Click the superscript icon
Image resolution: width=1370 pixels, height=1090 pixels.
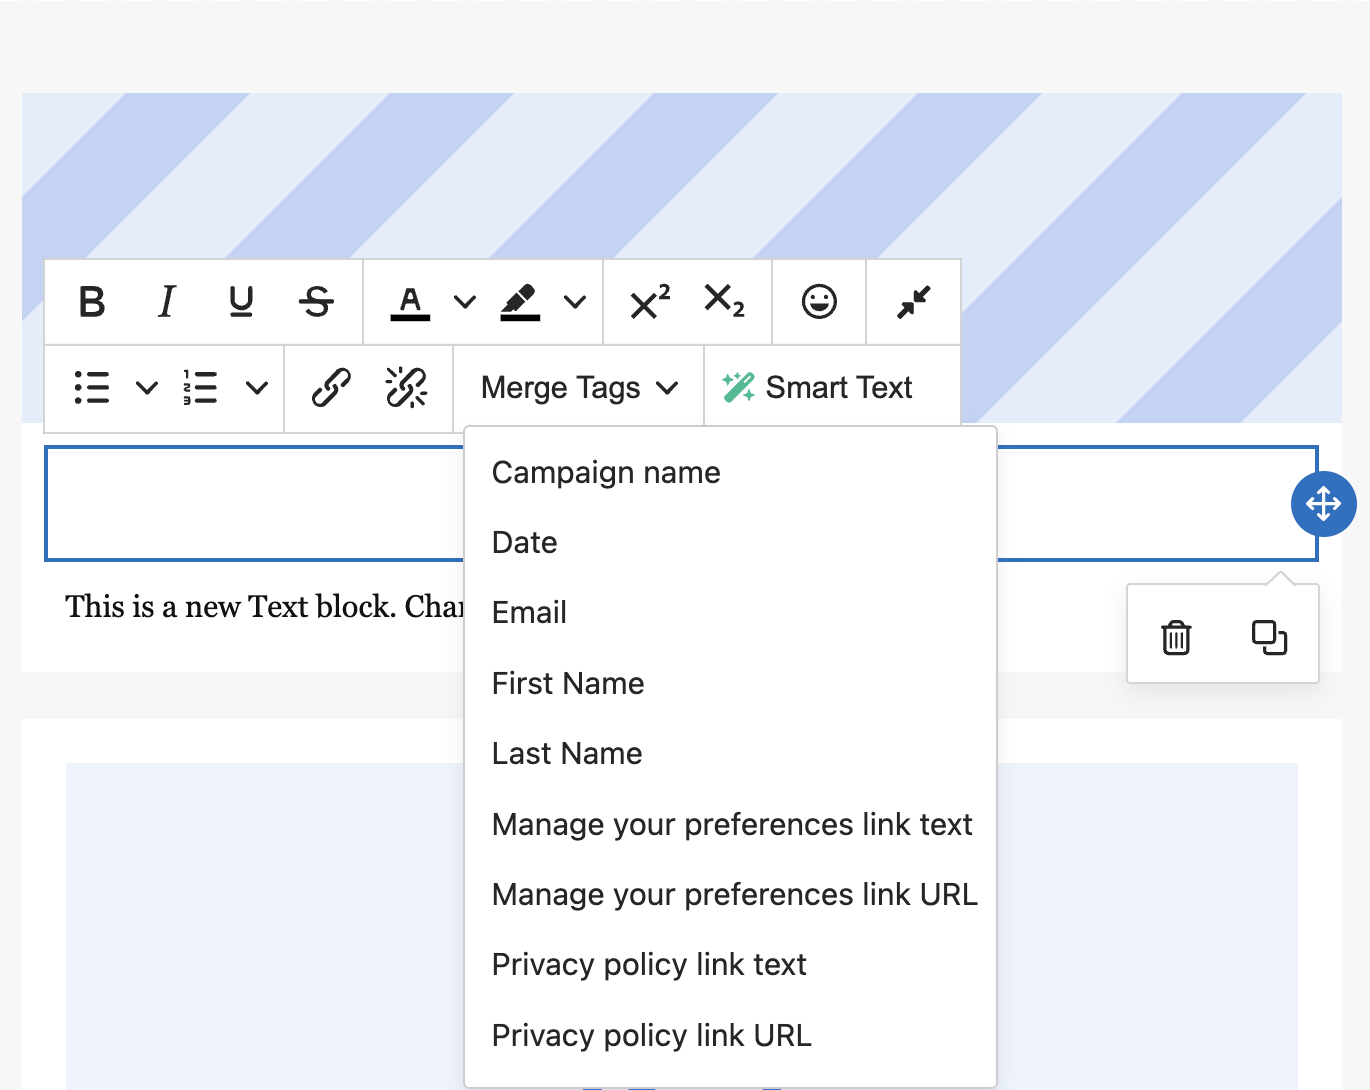(x=649, y=302)
